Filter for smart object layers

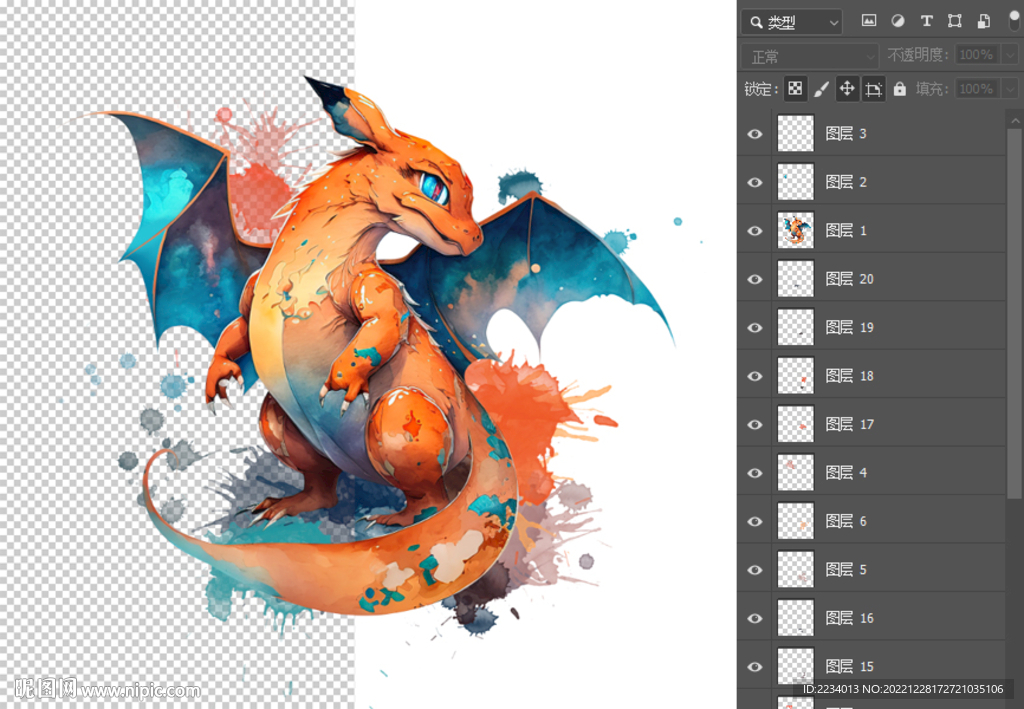(983, 21)
